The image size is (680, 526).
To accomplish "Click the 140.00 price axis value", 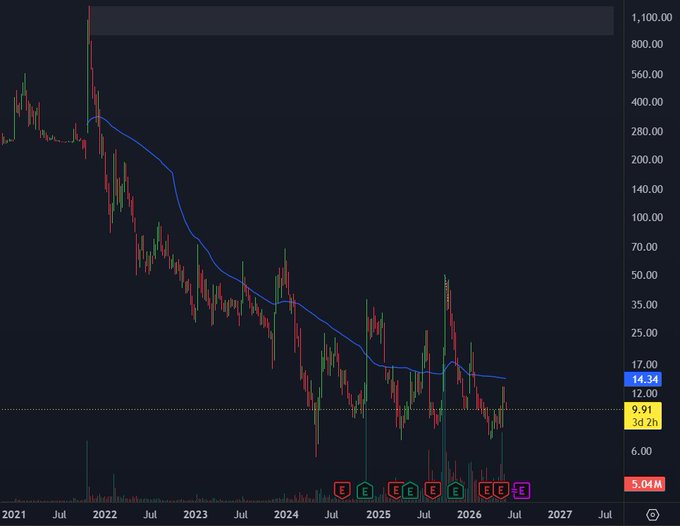I will coord(647,189).
